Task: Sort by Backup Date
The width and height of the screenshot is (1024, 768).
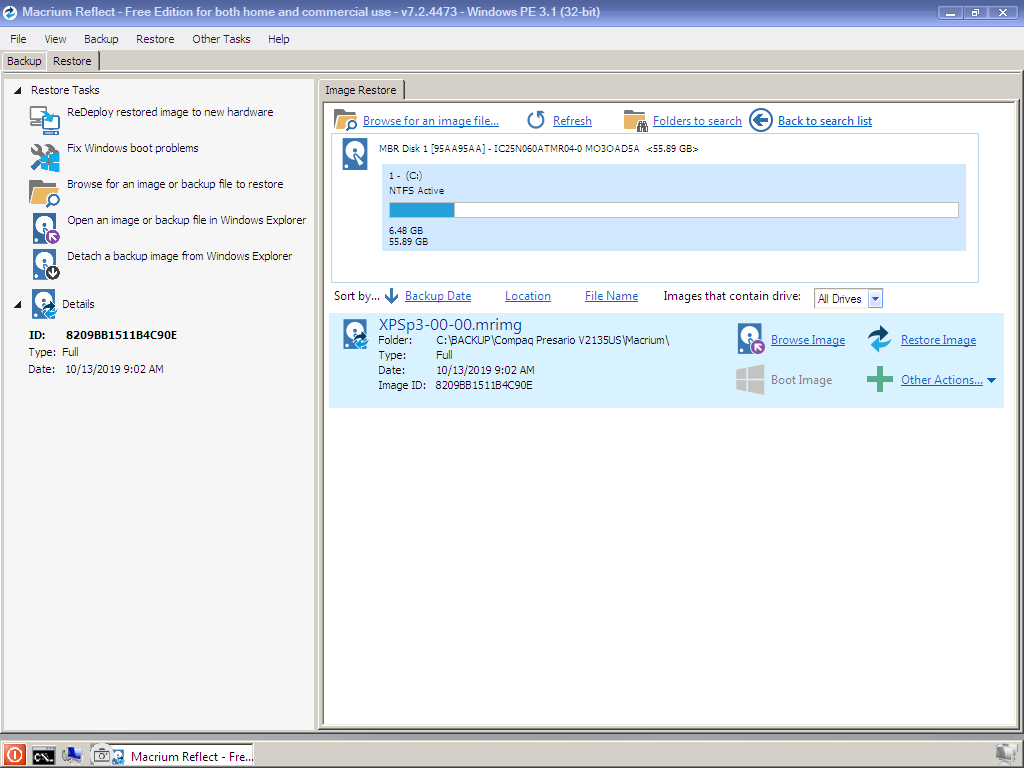Action: [438, 296]
